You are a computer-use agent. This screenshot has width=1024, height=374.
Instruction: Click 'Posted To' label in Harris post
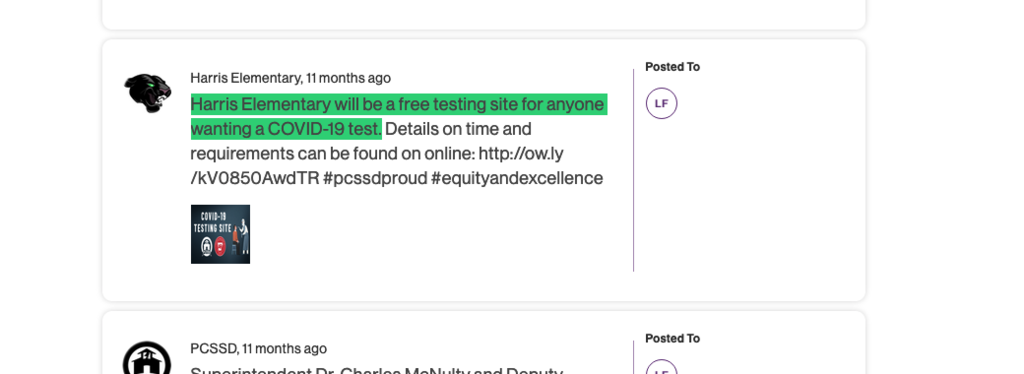(x=672, y=67)
